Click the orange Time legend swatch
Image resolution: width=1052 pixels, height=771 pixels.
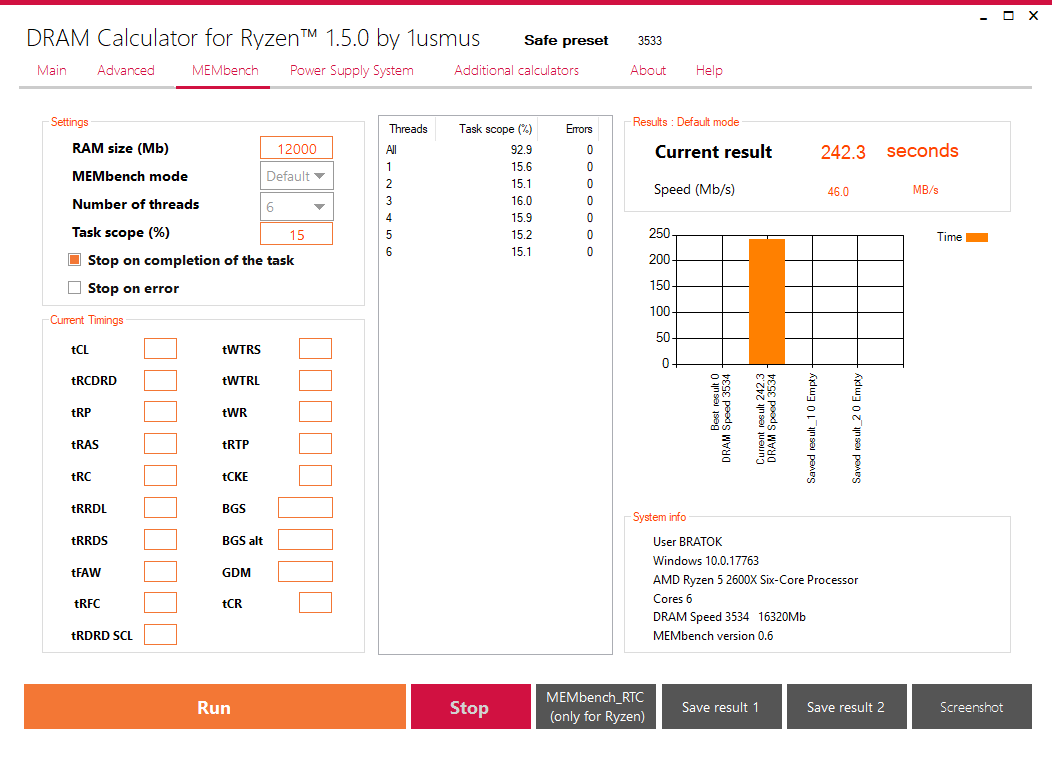click(x=977, y=237)
